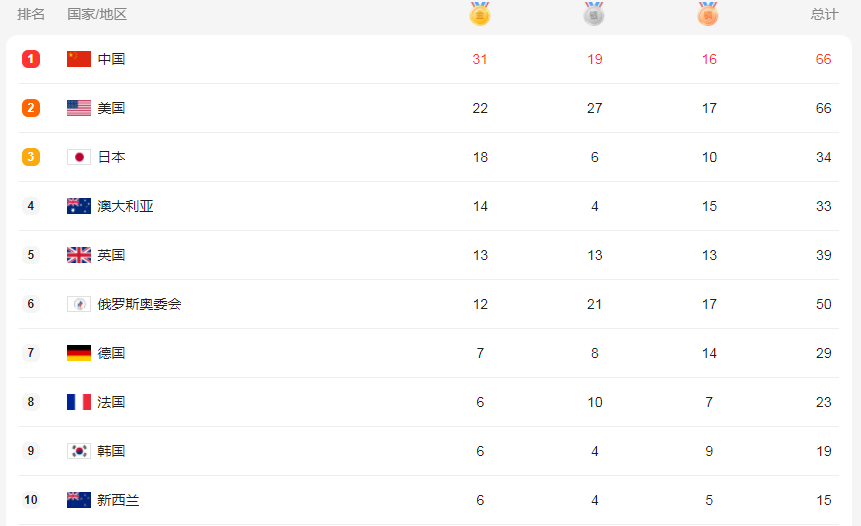Click the France flag icon

pyautogui.click(x=79, y=402)
